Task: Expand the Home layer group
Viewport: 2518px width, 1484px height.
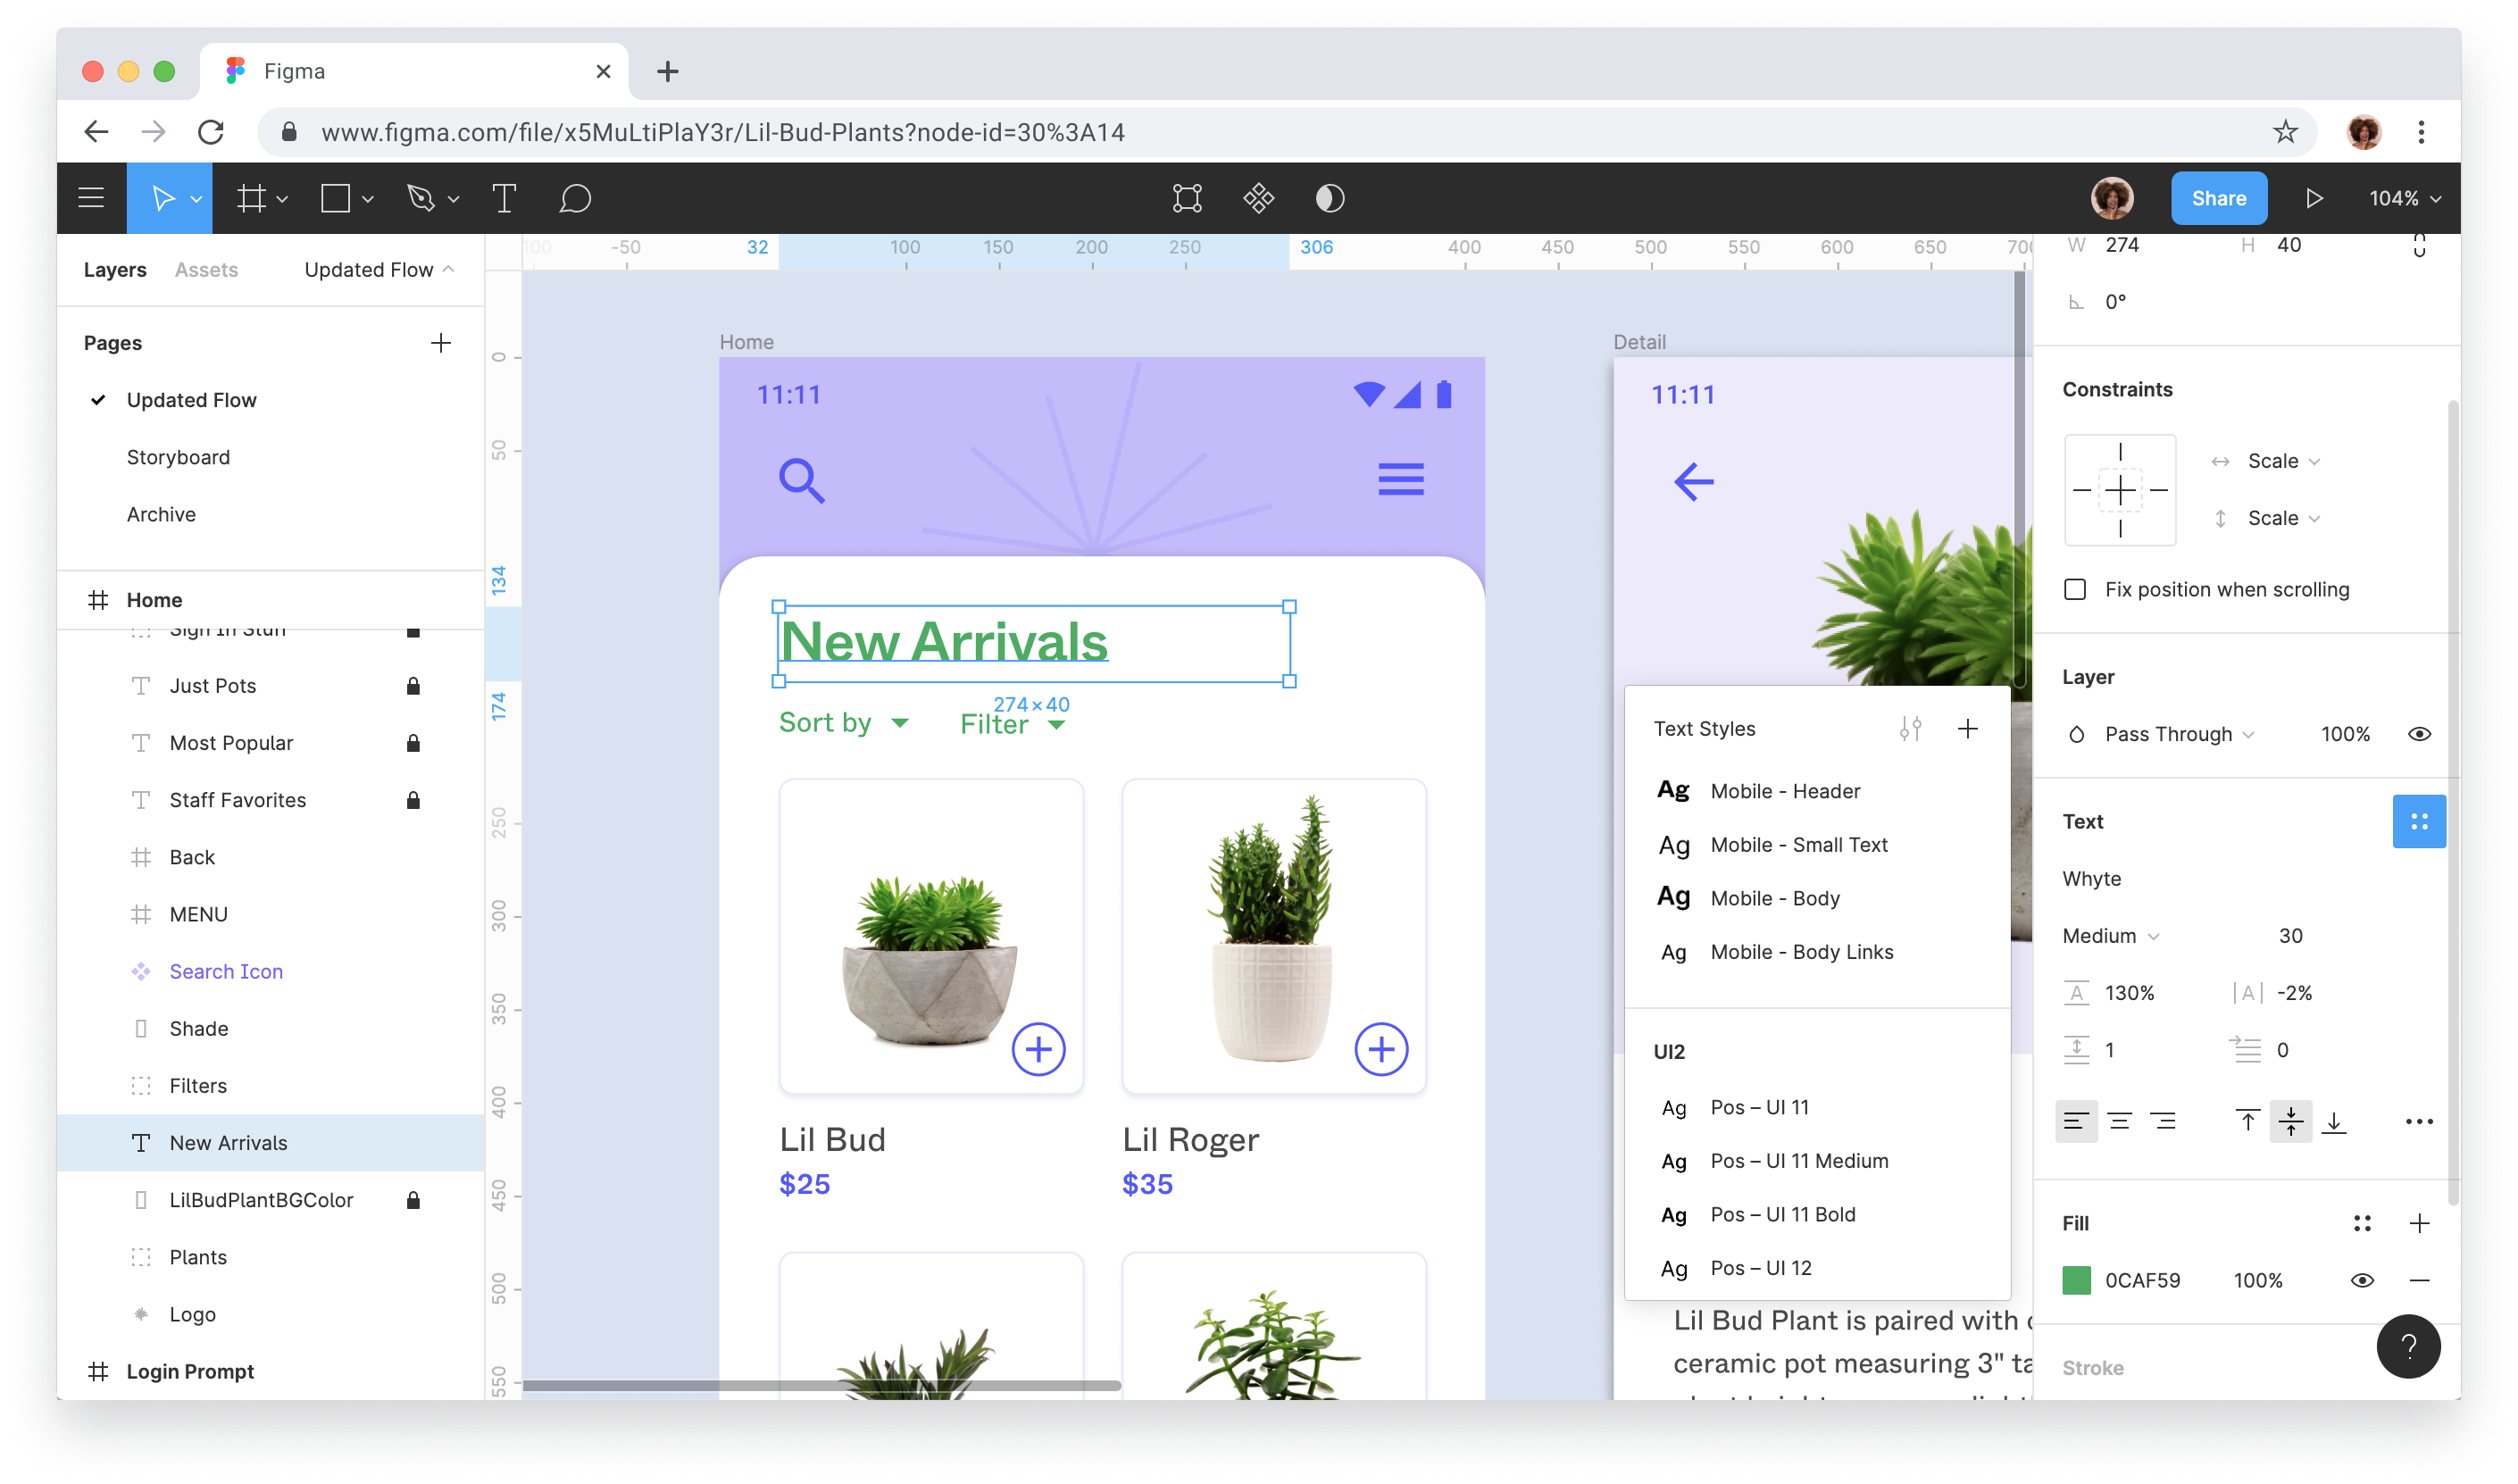Action: (97, 599)
